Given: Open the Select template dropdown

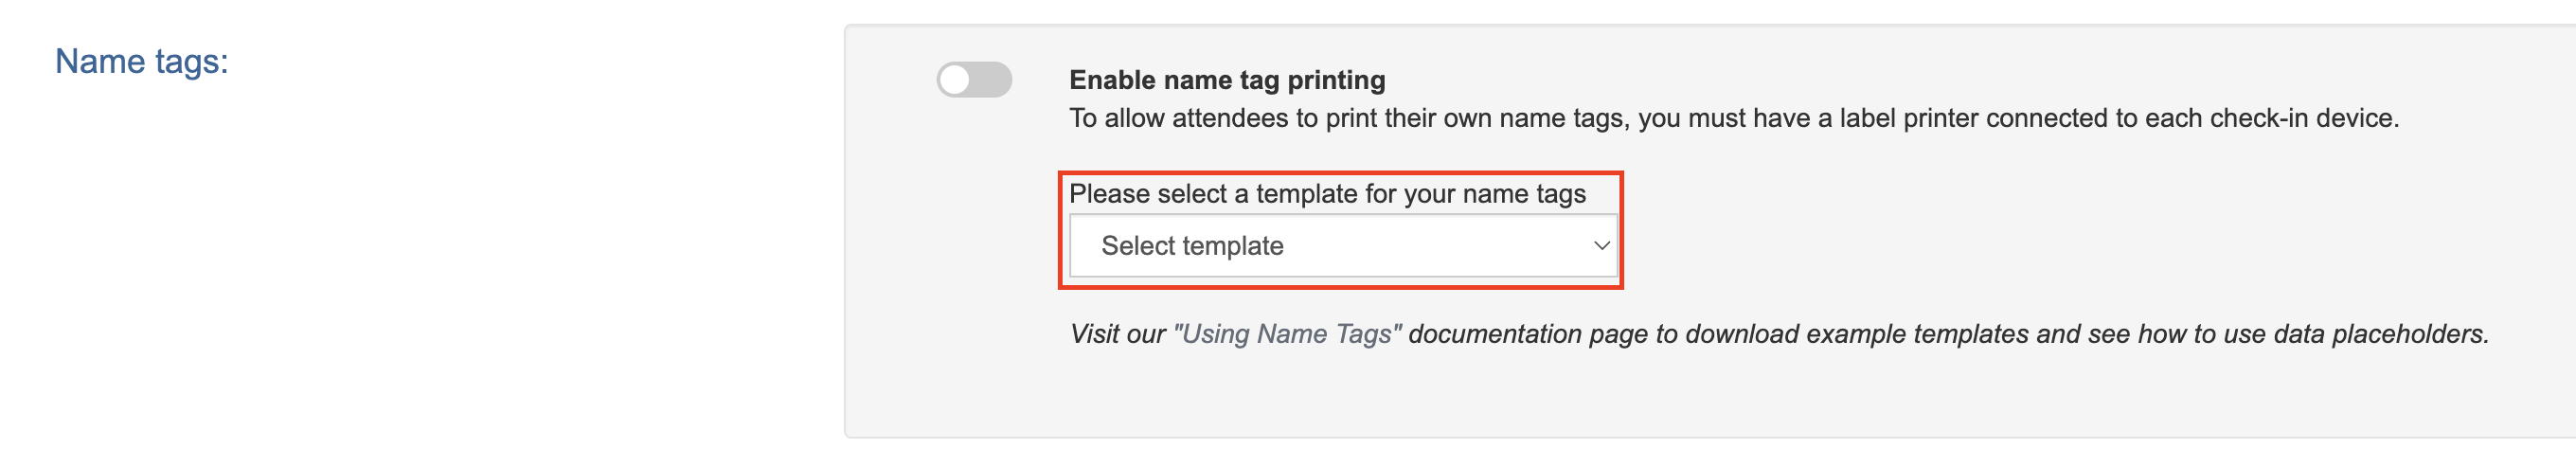Looking at the screenshot, I should pos(1342,245).
